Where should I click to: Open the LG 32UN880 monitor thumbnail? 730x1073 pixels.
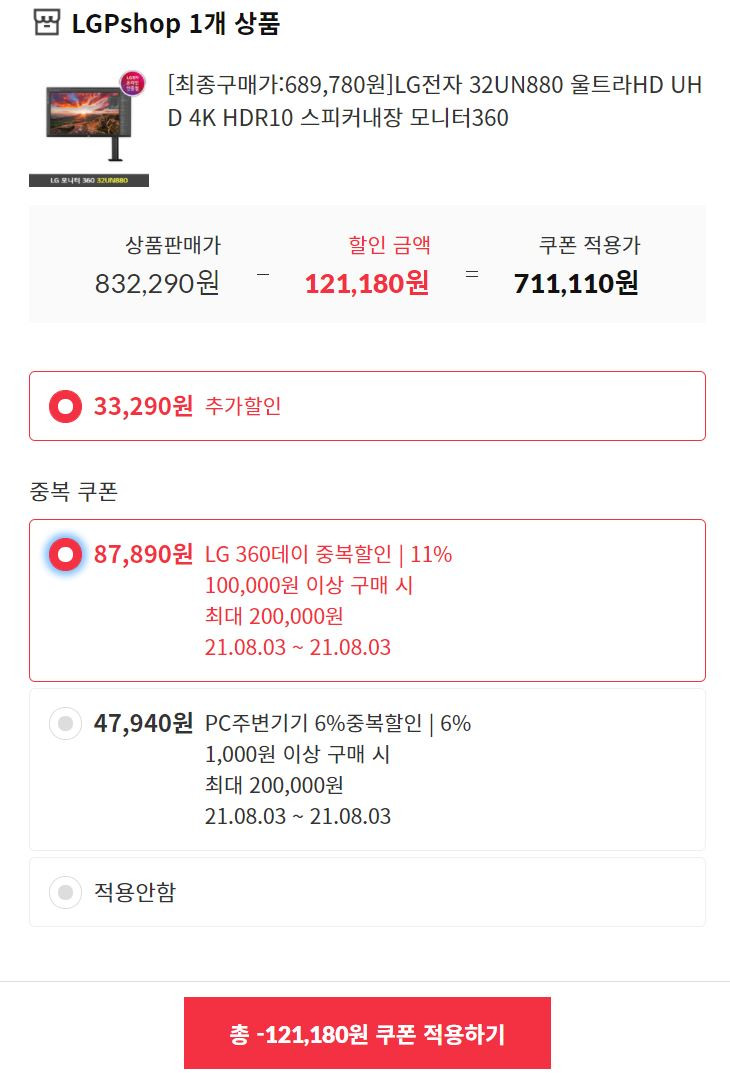tap(89, 127)
